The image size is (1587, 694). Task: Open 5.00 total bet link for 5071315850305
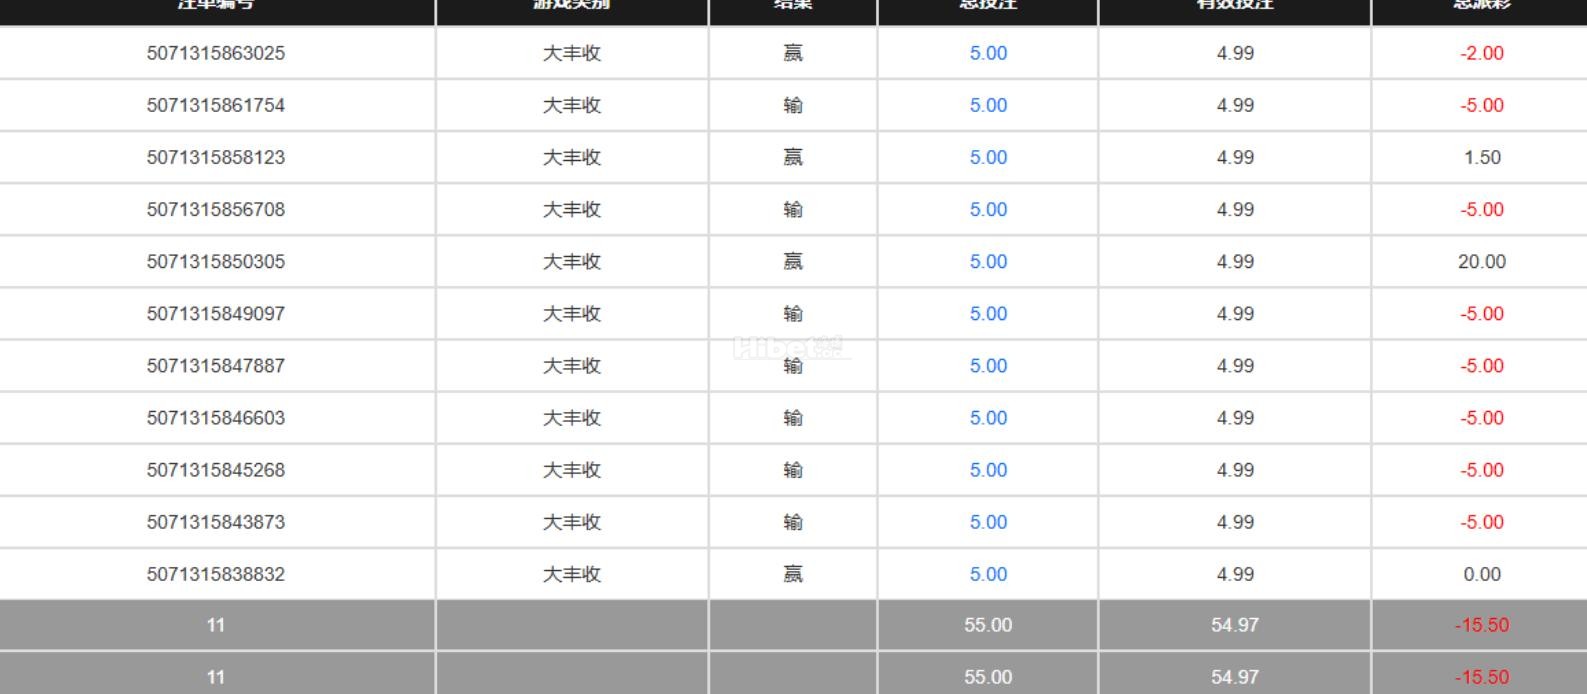(988, 261)
